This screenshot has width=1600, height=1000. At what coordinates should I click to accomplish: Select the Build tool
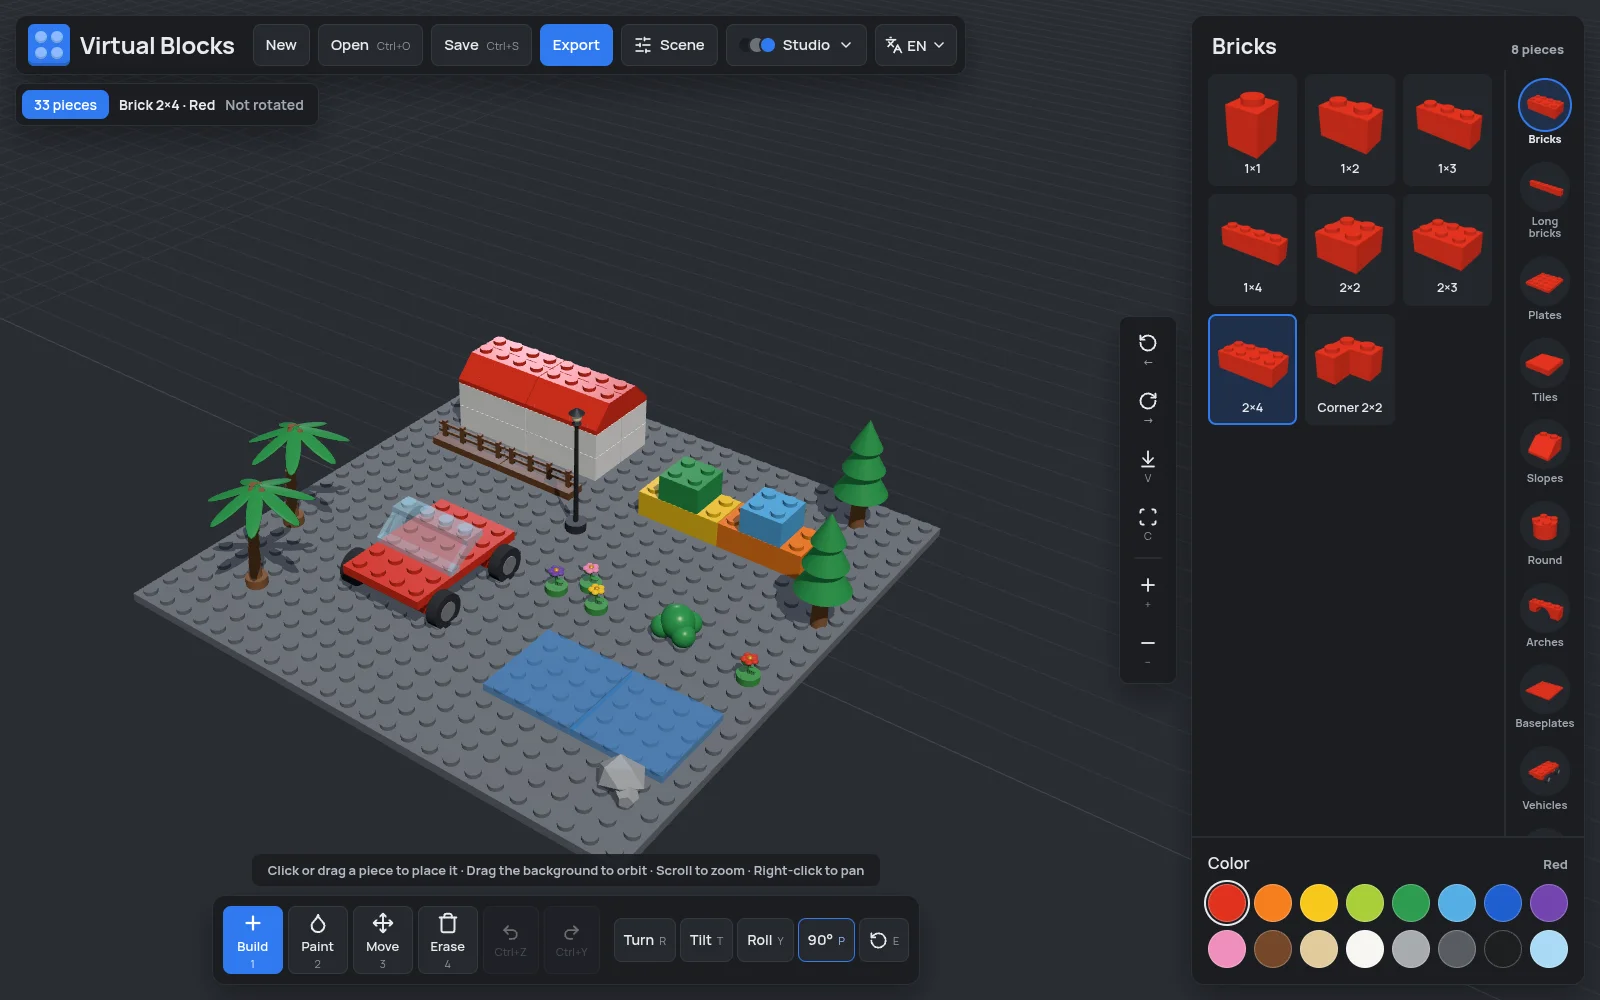click(253, 940)
